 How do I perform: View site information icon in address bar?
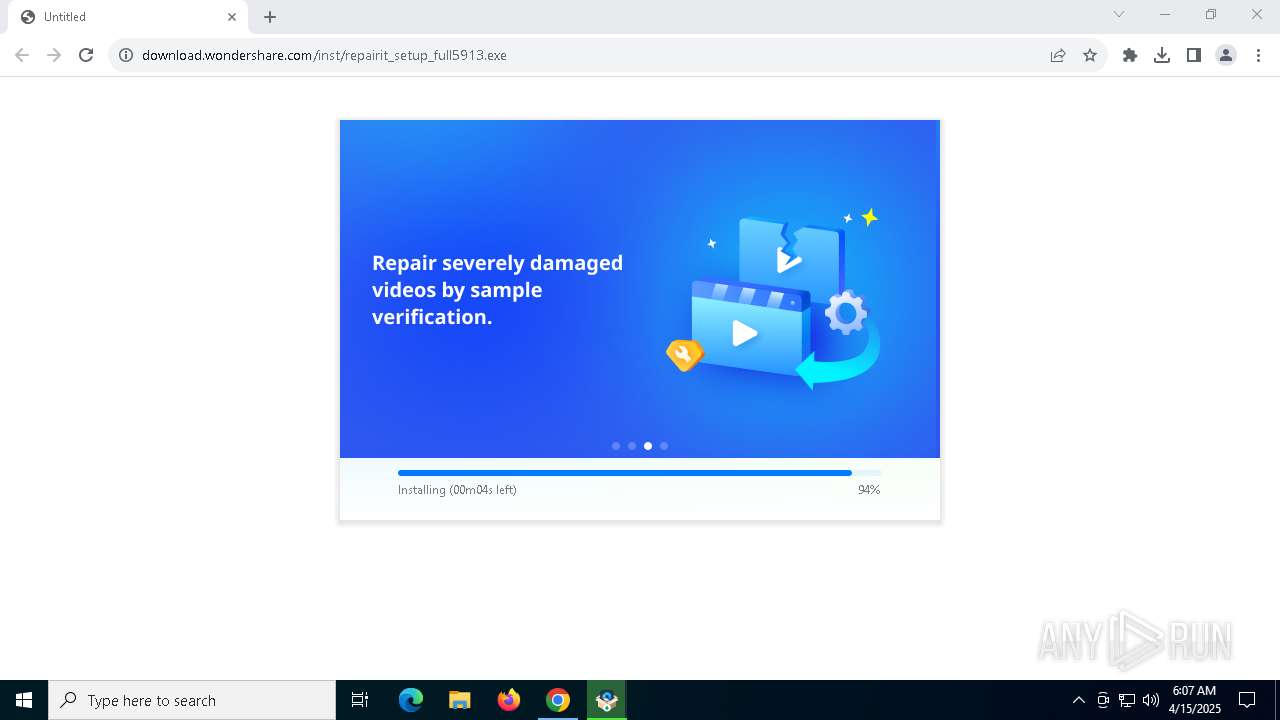click(x=126, y=55)
